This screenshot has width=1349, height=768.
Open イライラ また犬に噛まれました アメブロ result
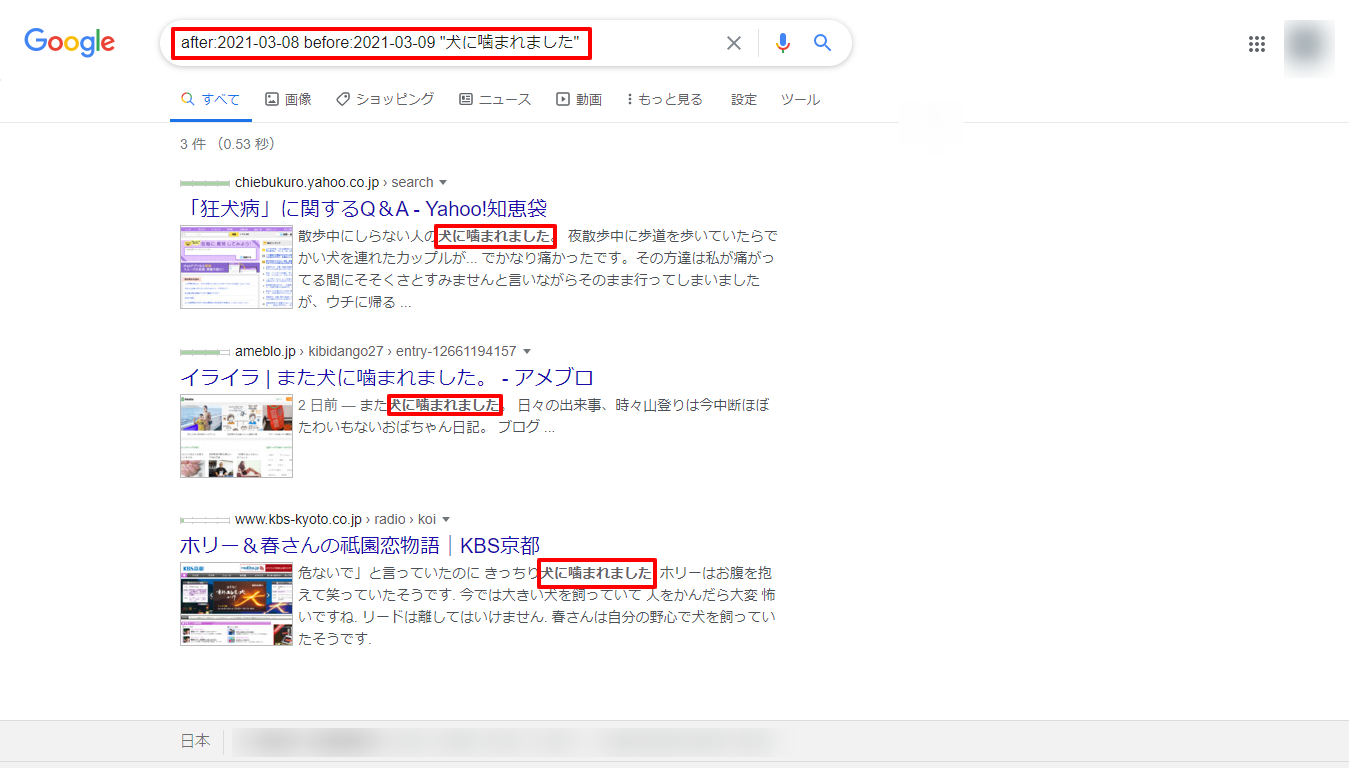387,377
